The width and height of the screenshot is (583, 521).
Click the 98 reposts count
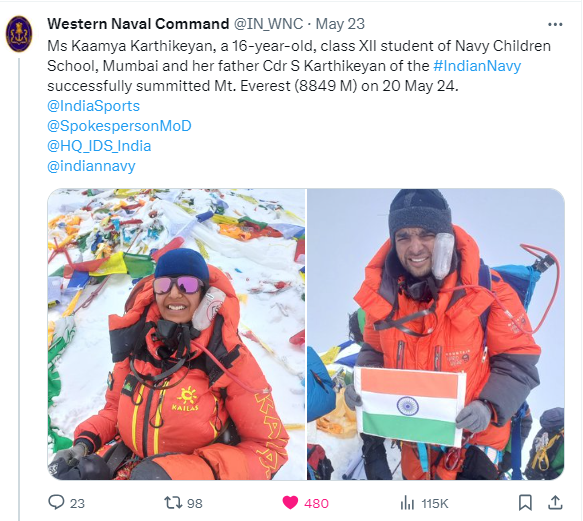coord(194,504)
